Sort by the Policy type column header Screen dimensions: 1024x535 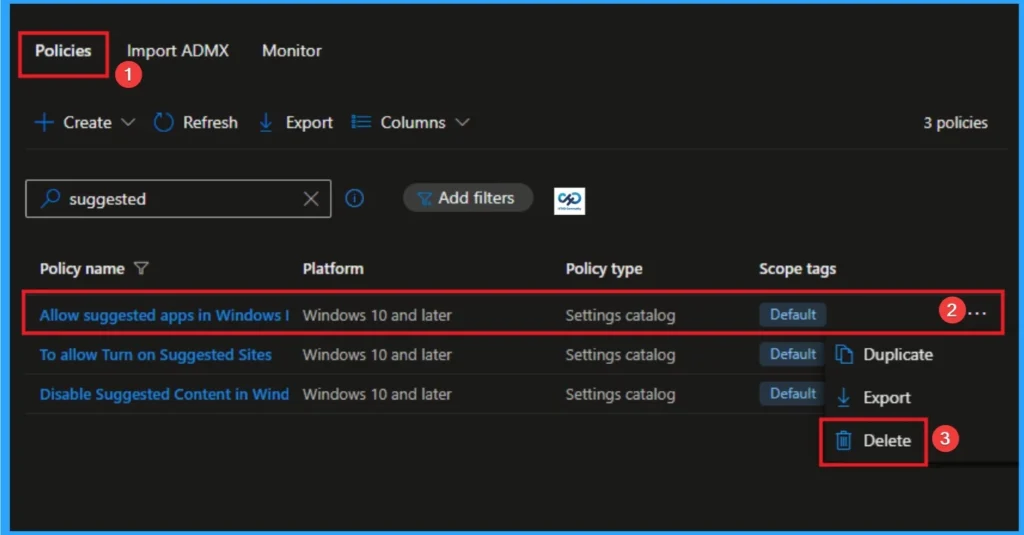[x=604, y=268]
